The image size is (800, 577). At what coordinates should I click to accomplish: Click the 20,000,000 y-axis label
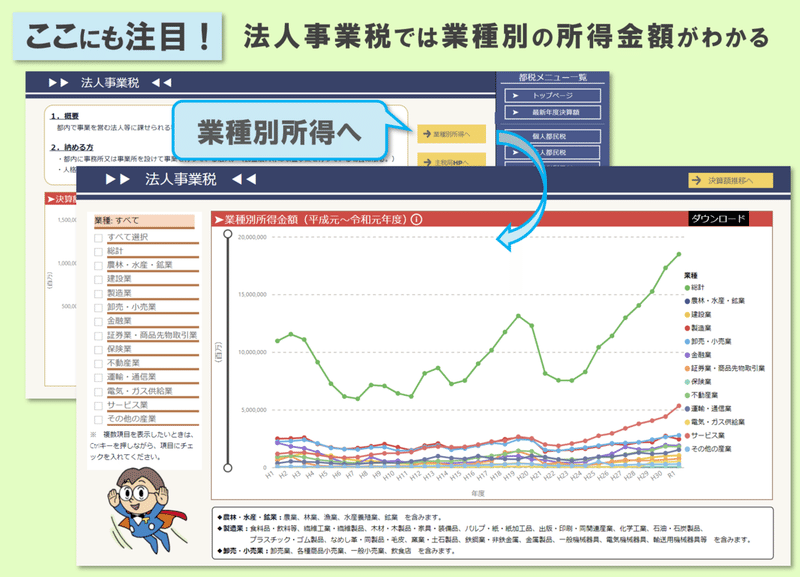pos(252,237)
